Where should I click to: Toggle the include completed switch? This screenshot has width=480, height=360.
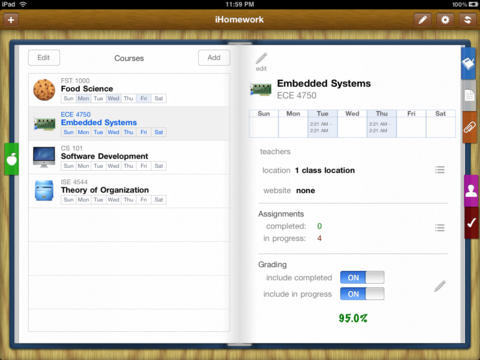coord(362,277)
